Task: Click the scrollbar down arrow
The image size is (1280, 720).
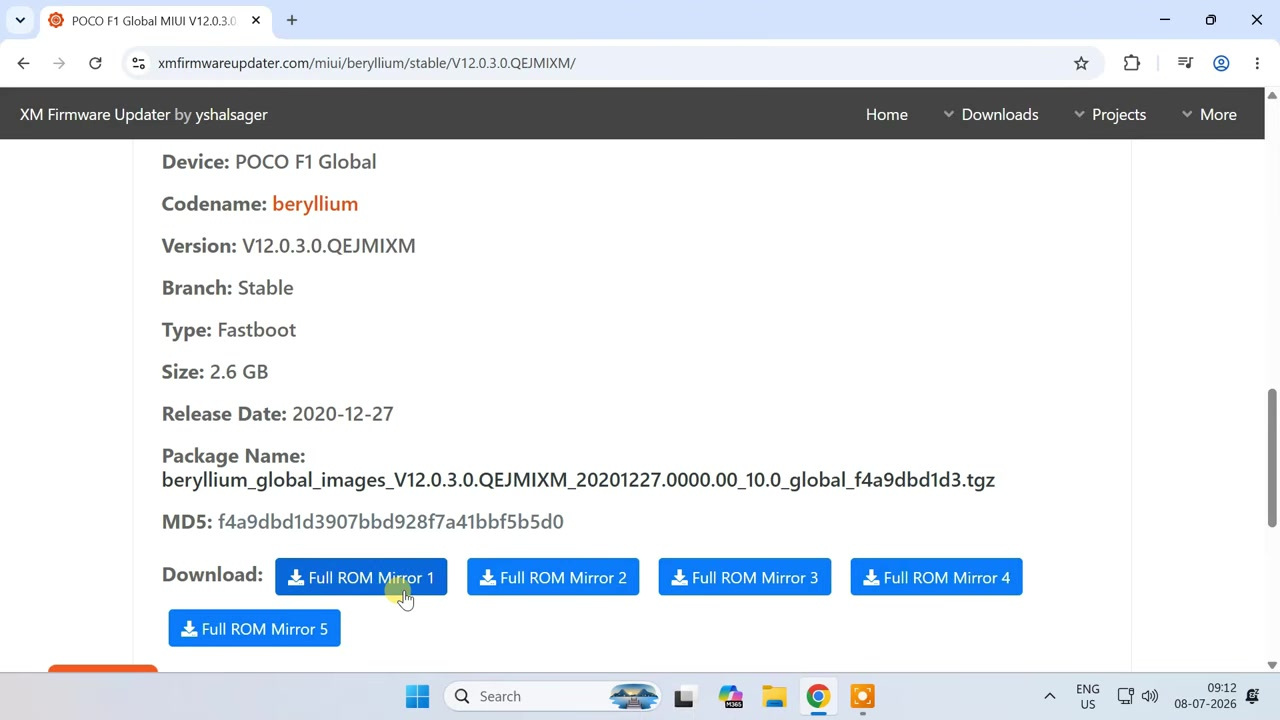Action: tap(1272, 664)
